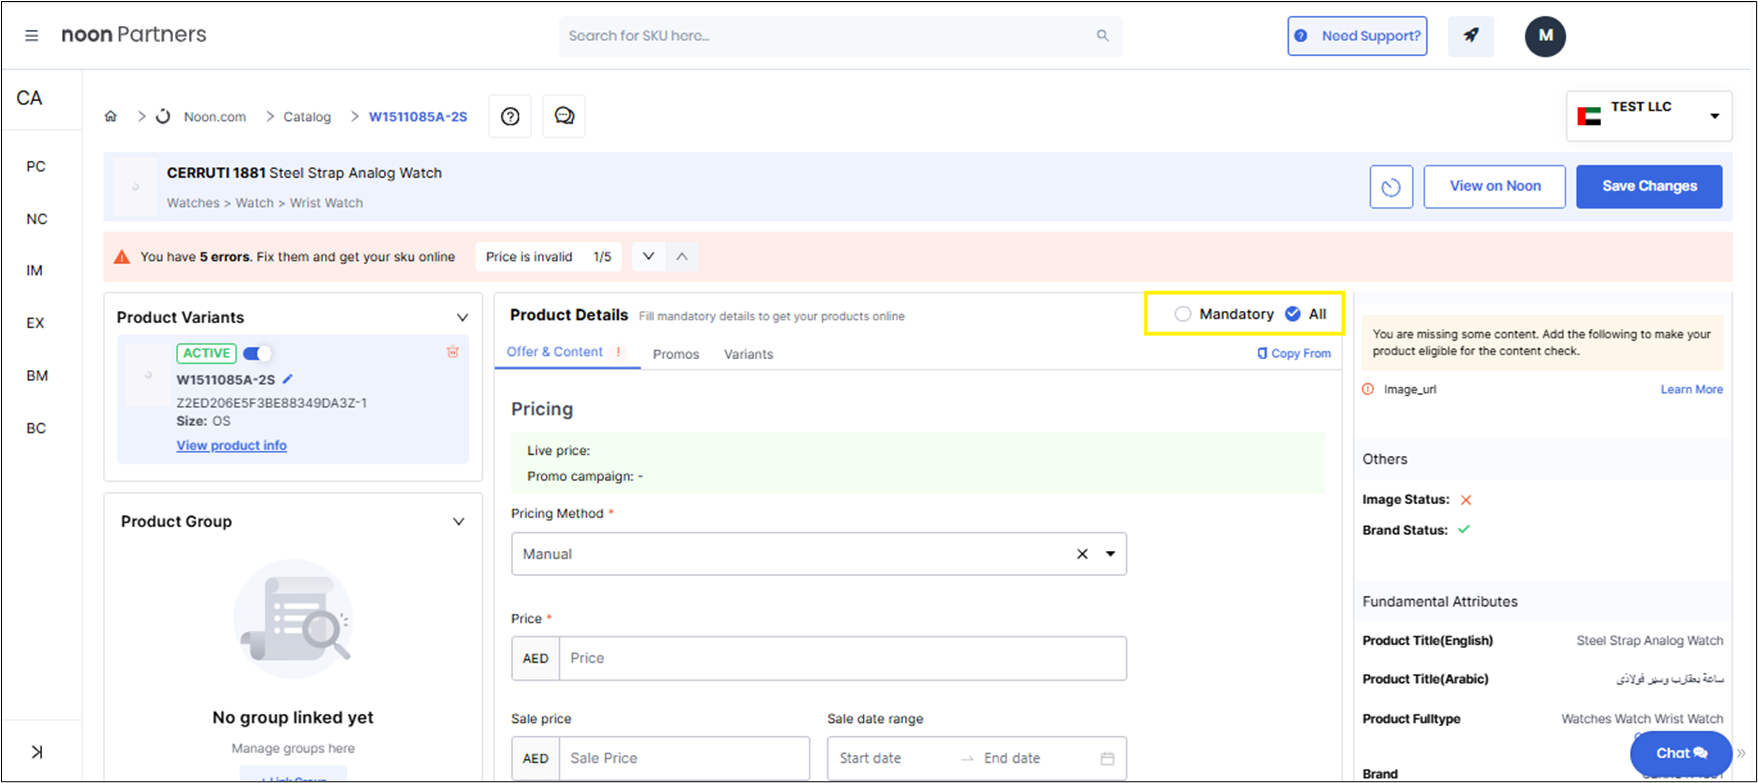
Task: Delete variant using trash icon
Action: point(453,352)
